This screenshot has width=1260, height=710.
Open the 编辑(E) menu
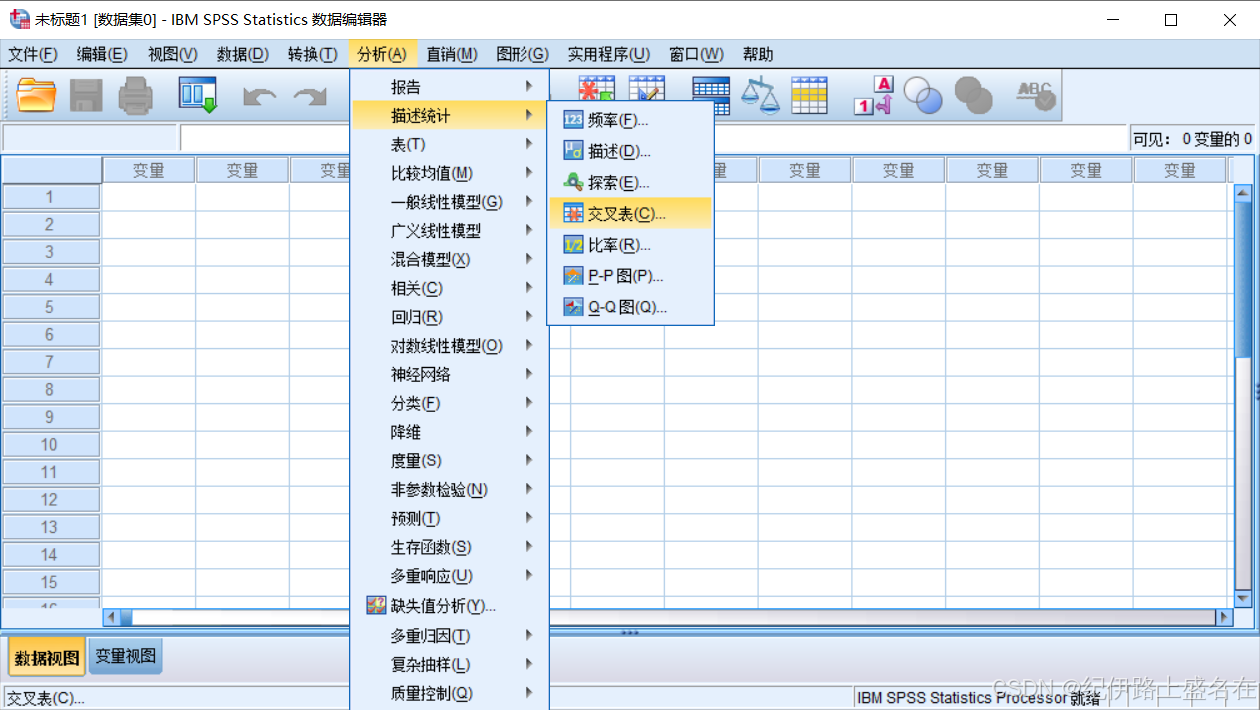click(x=102, y=54)
